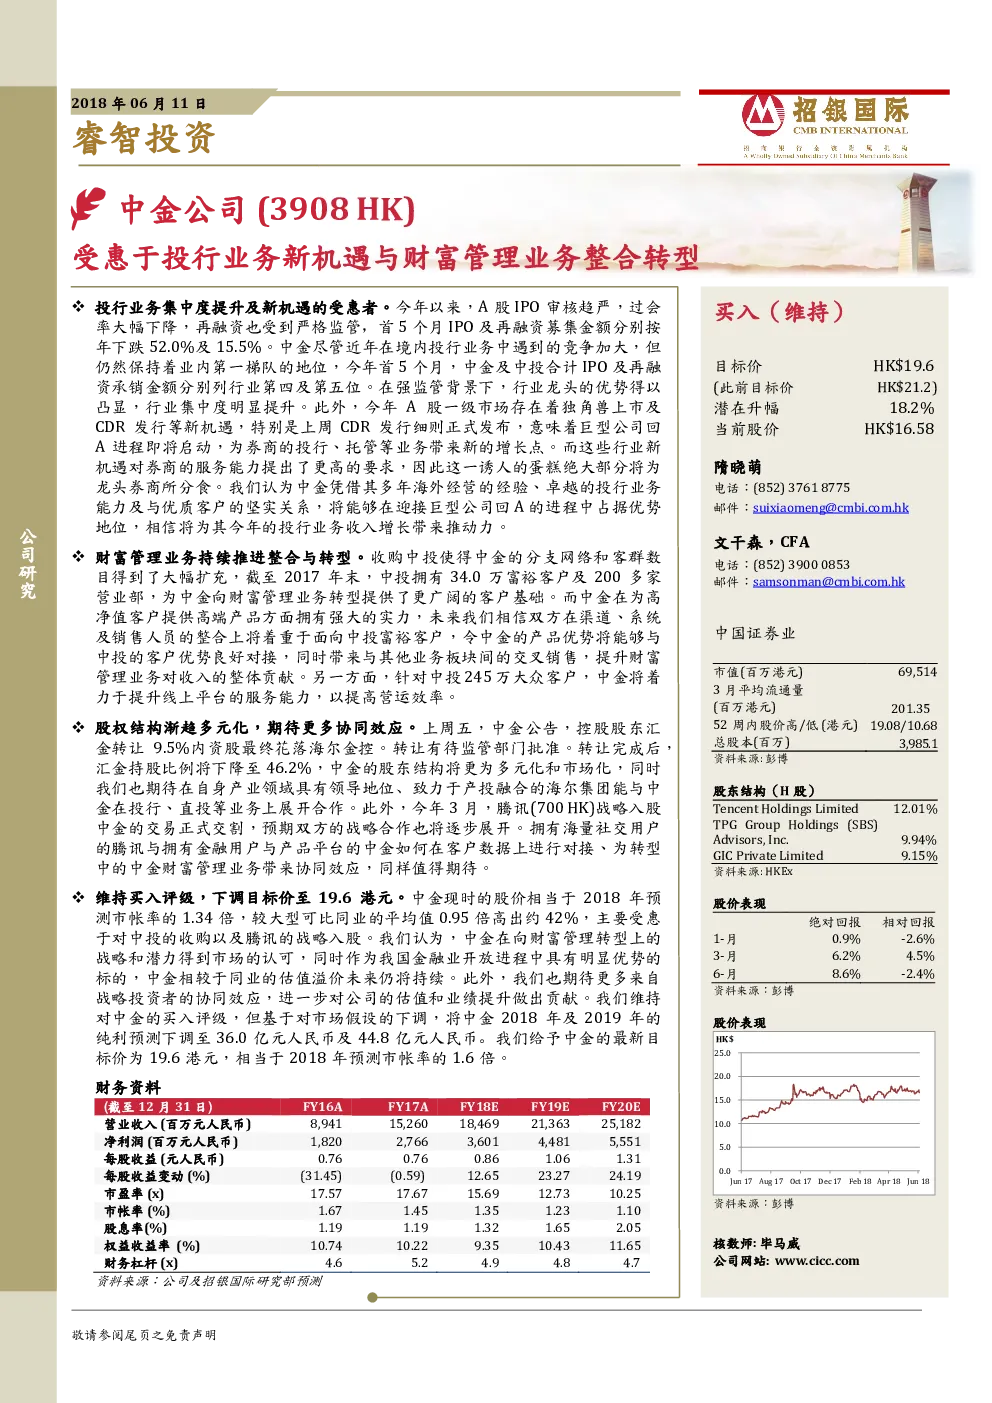Click the bullet heading 维持买入评级
The image size is (992, 1403).
(x=144, y=898)
